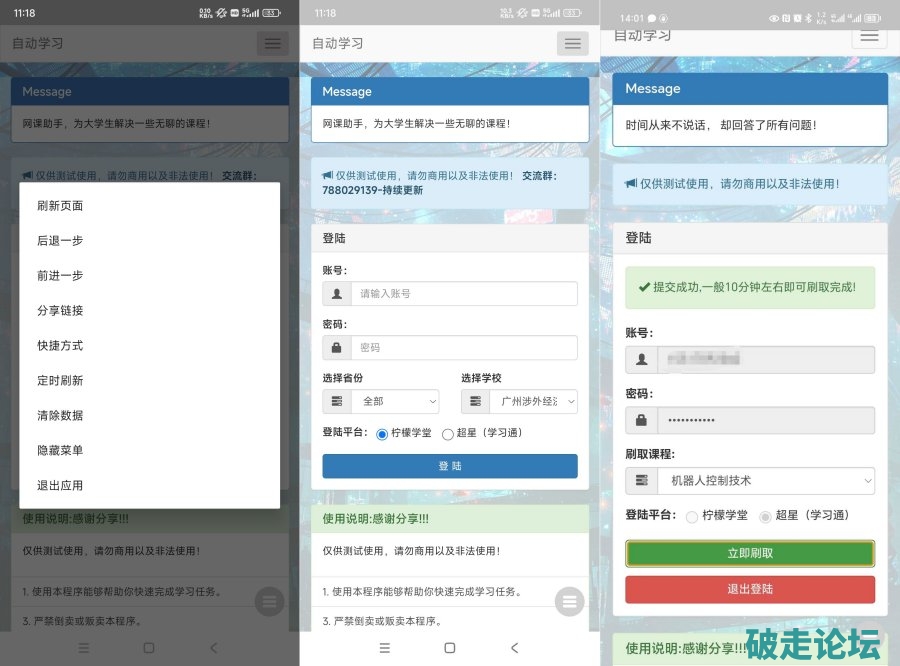Click the megaphone icon in the notice without 交流群
The height and width of the screenshot is (666, 900).
pyautogui.click(x=631, y=184)
